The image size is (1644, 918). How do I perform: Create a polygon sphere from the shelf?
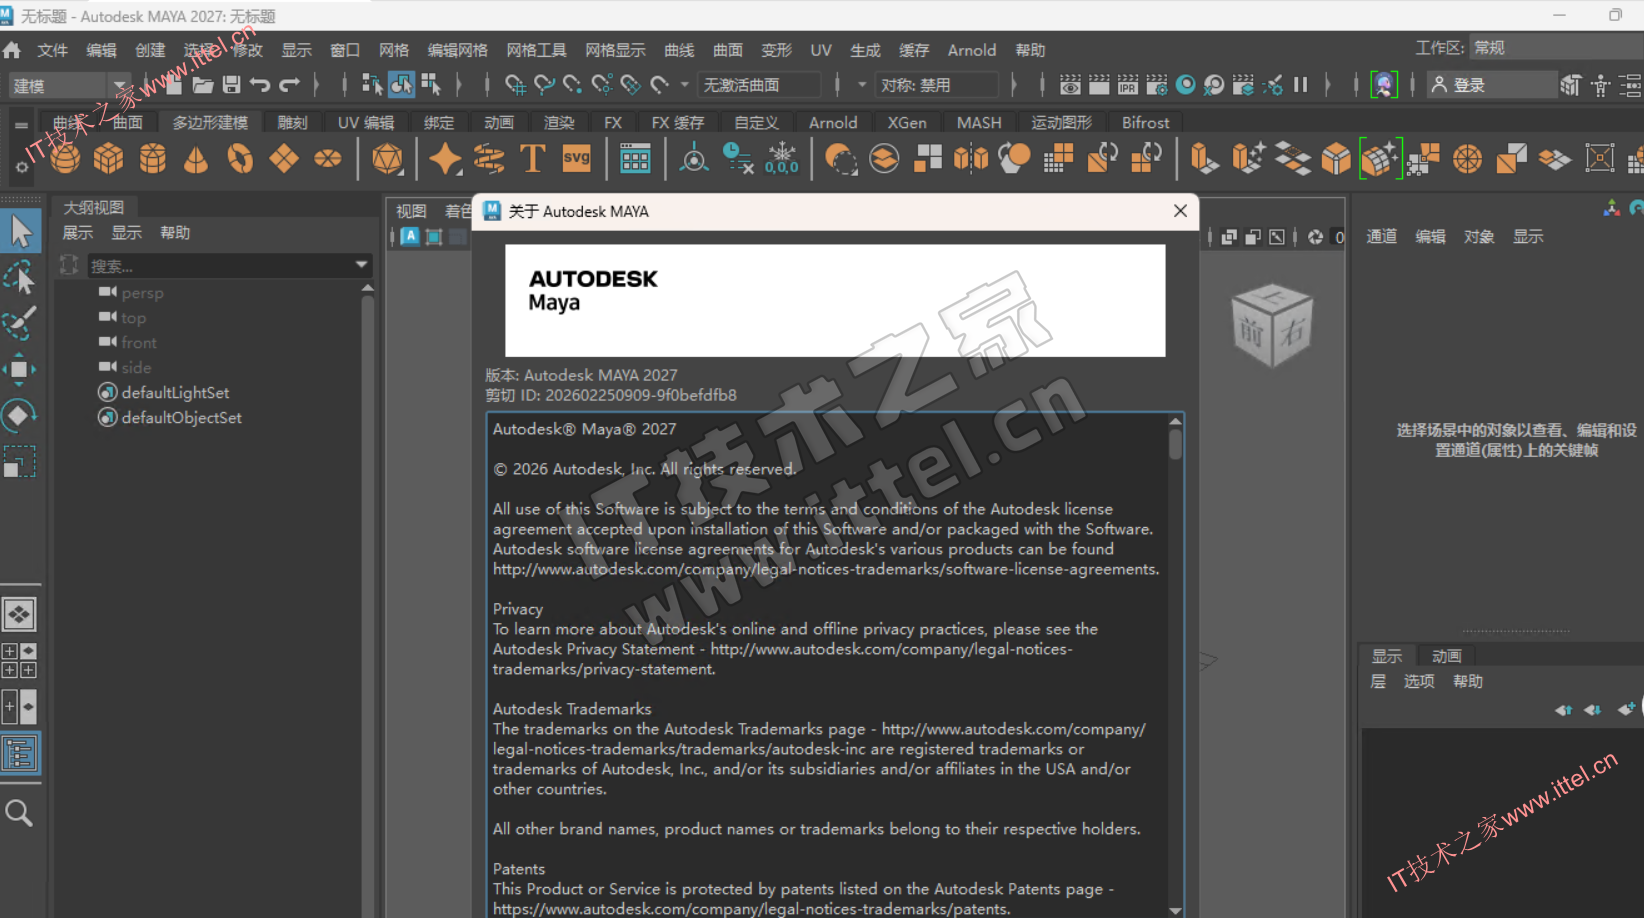point(65,158)
